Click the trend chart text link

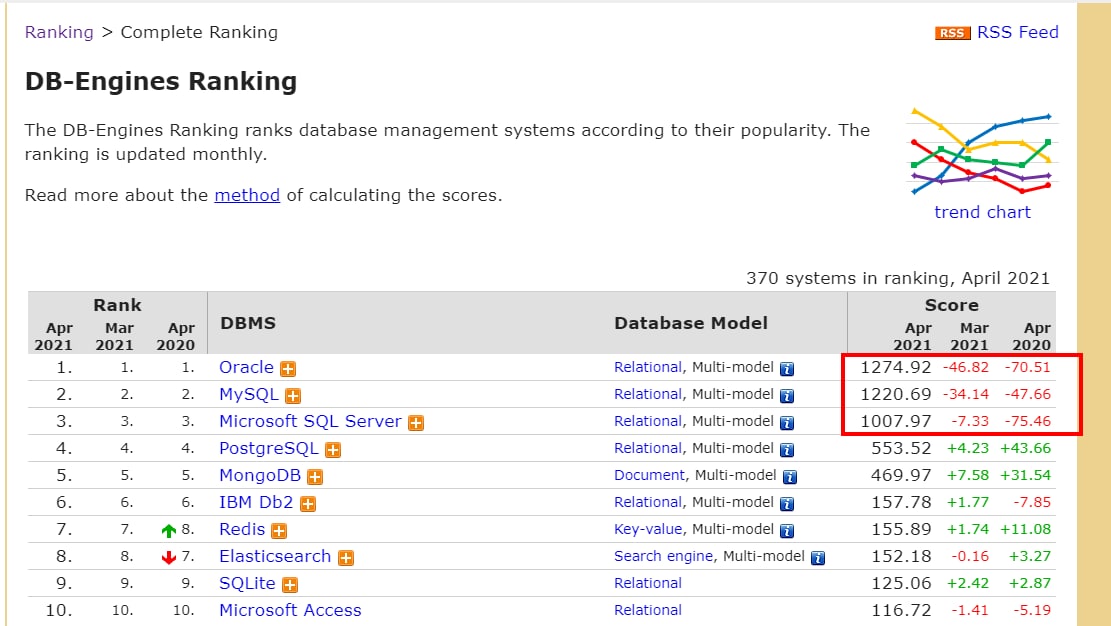(982, 212)
